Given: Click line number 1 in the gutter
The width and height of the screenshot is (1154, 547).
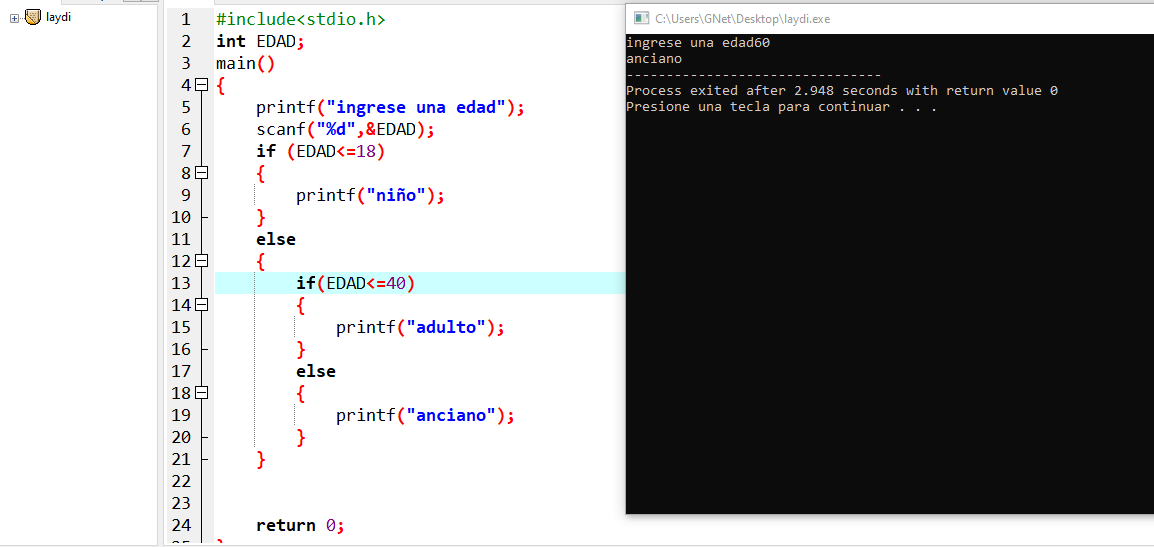Looking at the screenshot, I should coord(185,19).
